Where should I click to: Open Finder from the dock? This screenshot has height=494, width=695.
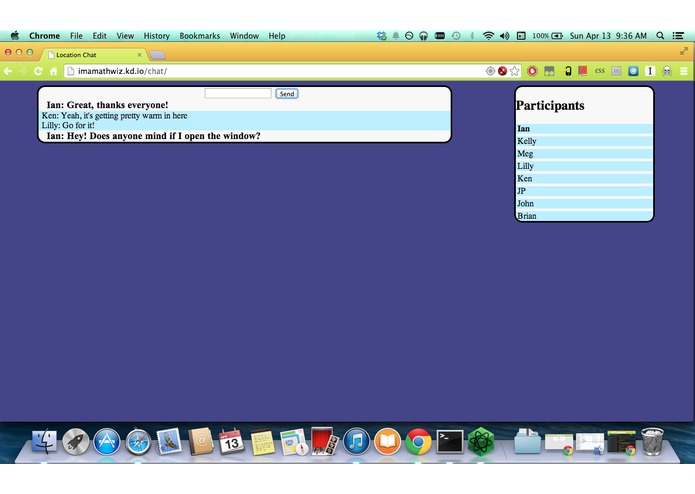coord(44,442)
